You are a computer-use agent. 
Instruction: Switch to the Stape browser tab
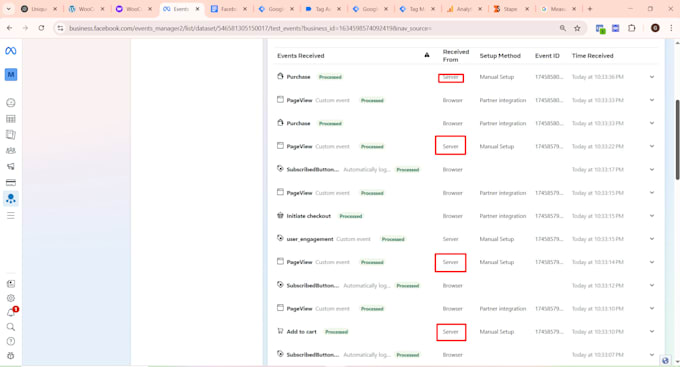(511, 9)
